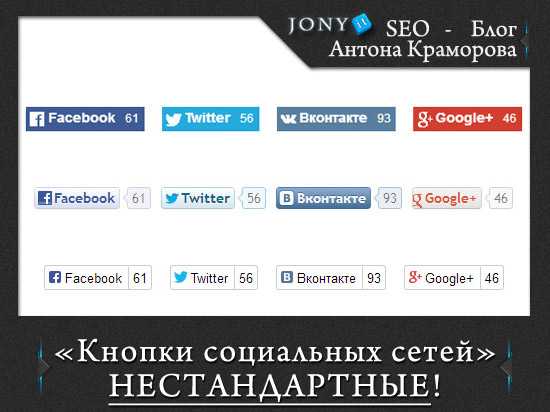Click the VK logo icon in the flat Вконтакте button
The height and width of the screenshot is (412, 550).
[x=288, y=119]
